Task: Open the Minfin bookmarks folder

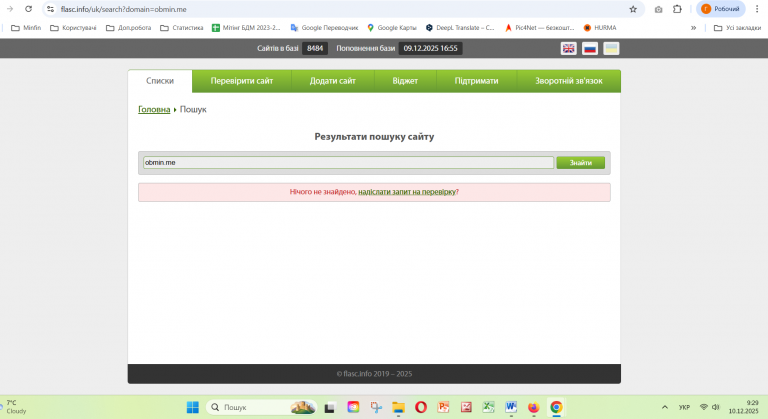Action: (x=26, y=28)
